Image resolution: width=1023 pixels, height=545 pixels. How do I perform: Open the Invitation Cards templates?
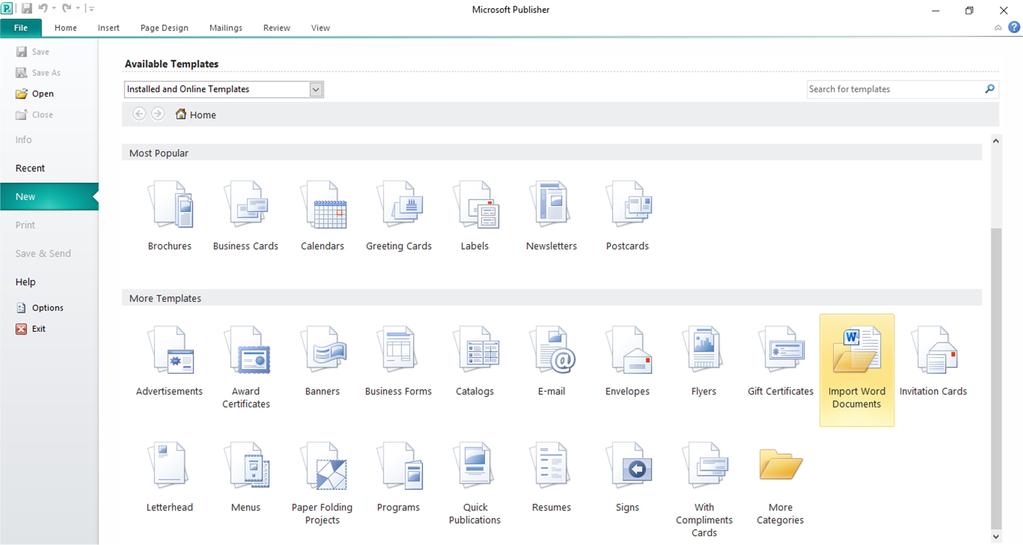tap(933, 362)
